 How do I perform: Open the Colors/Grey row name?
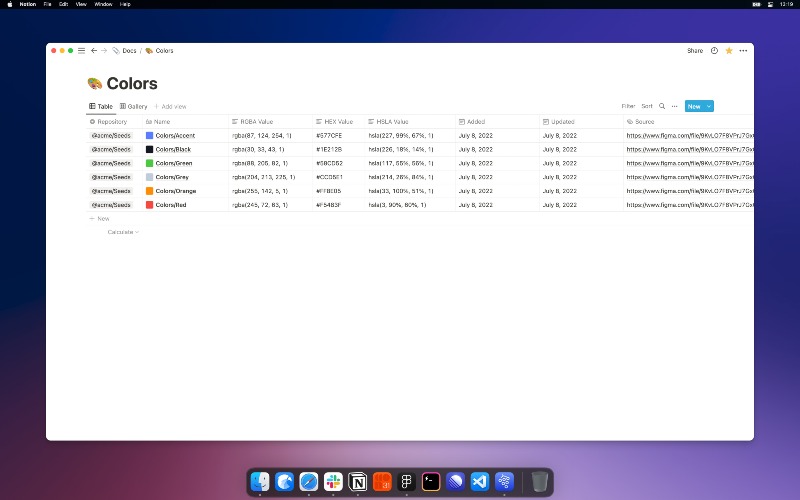[x=172, y=177]
